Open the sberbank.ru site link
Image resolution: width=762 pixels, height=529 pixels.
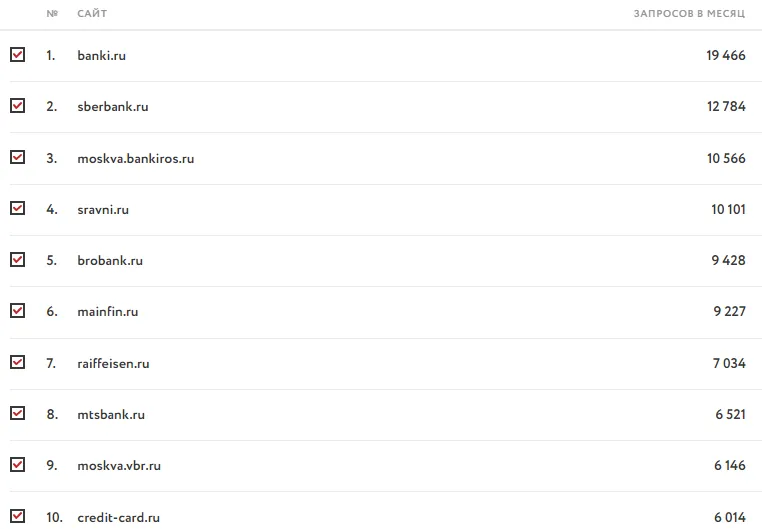113,106
